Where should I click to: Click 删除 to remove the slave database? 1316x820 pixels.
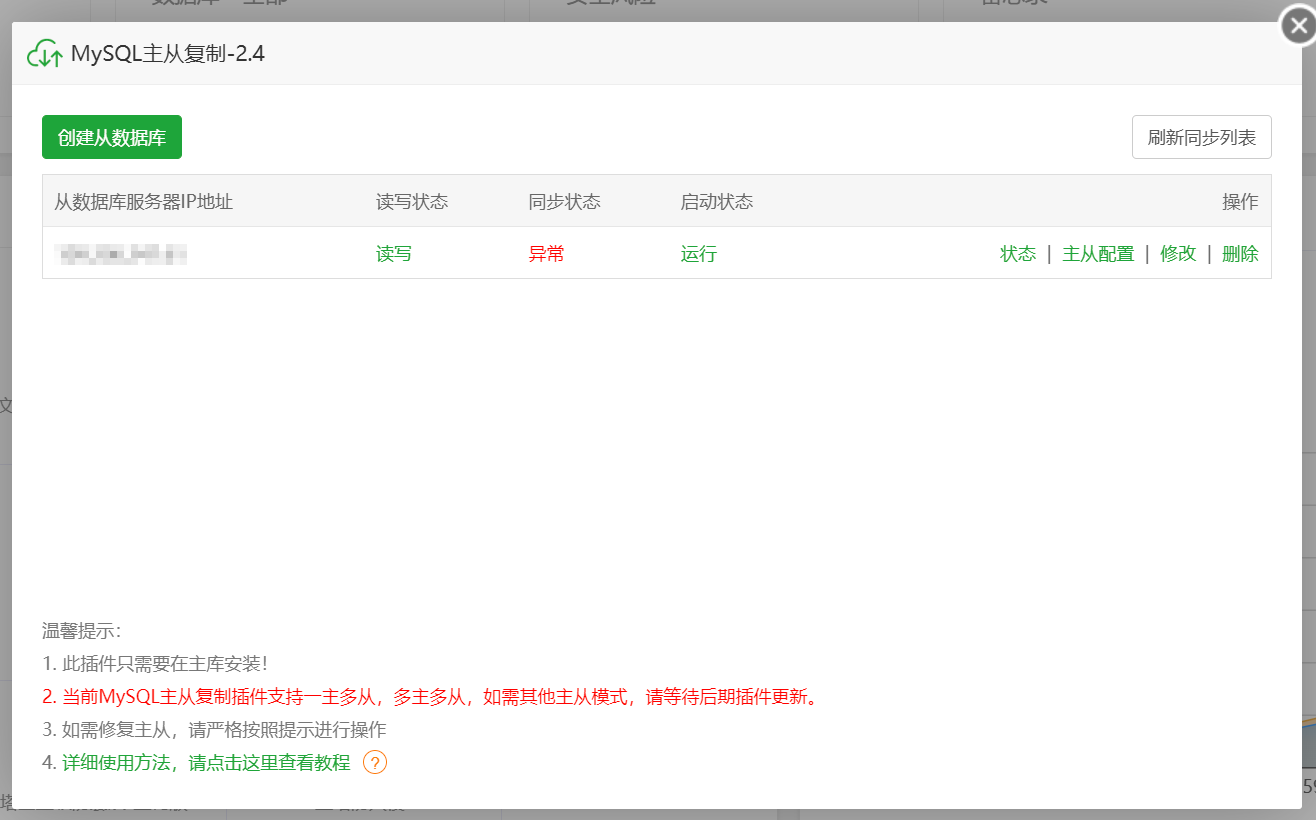[1239, 254]
